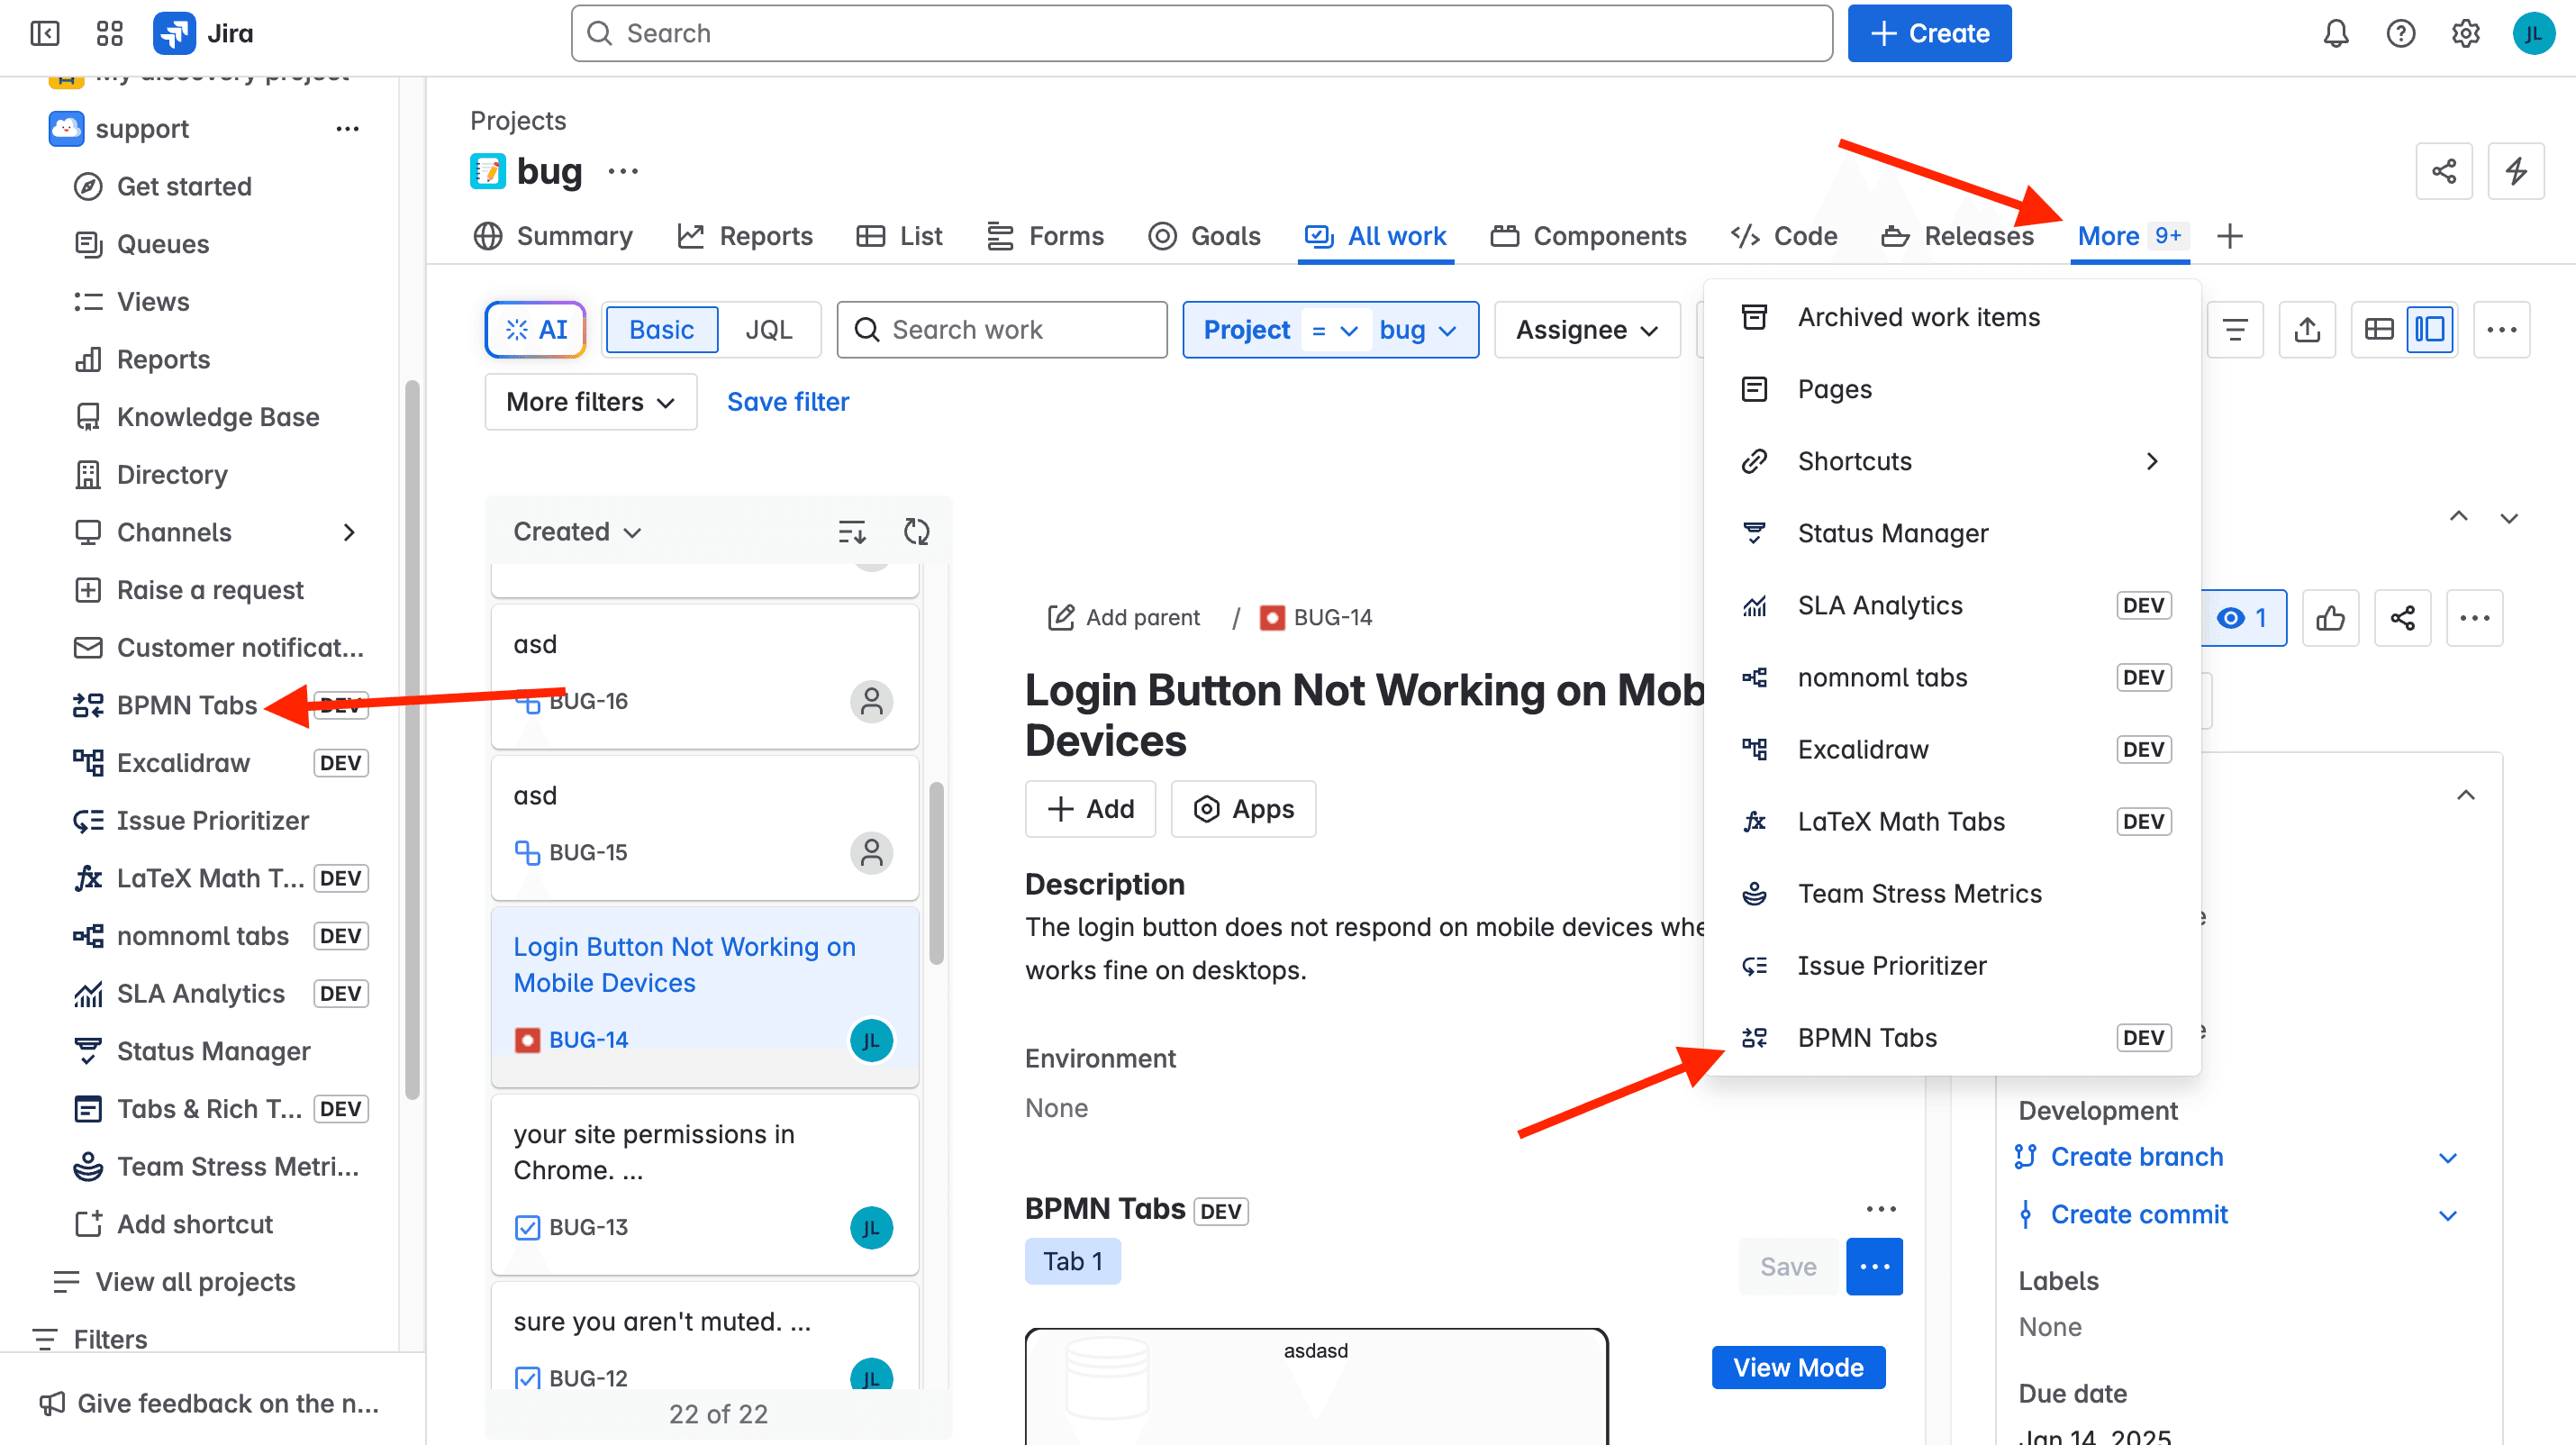This screenshot has height=1445, width=2576.
Task: Go to next work item with down chevron
Action: coord(2508,517)
